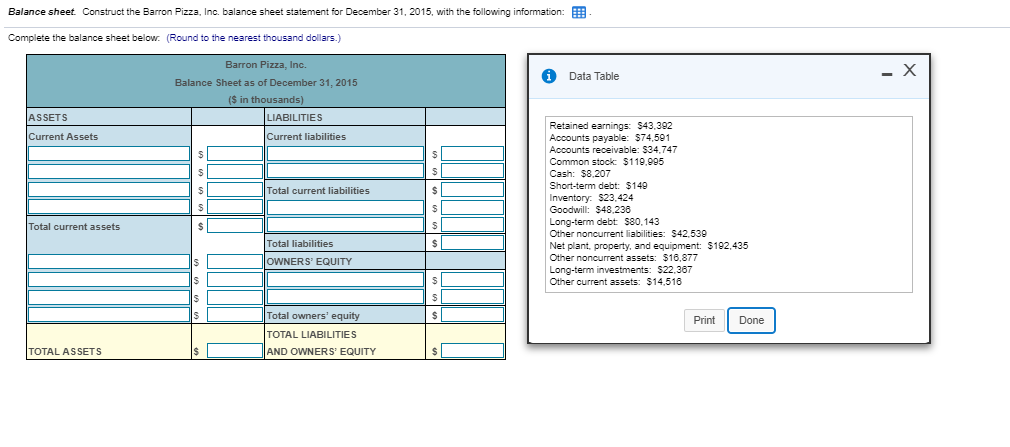Screen dimensions: 1010x447
Task: Click the blue info icon beside Data Table
Action: coord(549,76)
